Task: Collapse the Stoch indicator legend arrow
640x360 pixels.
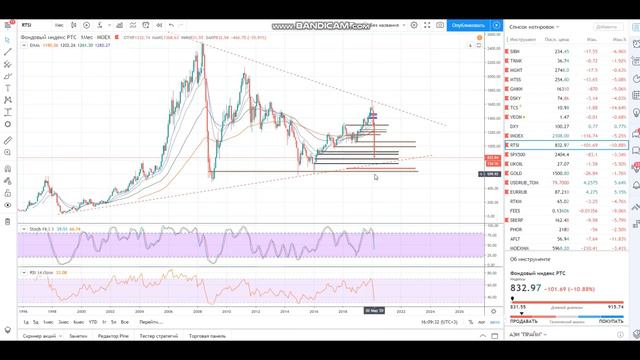Action: (24, 229)
